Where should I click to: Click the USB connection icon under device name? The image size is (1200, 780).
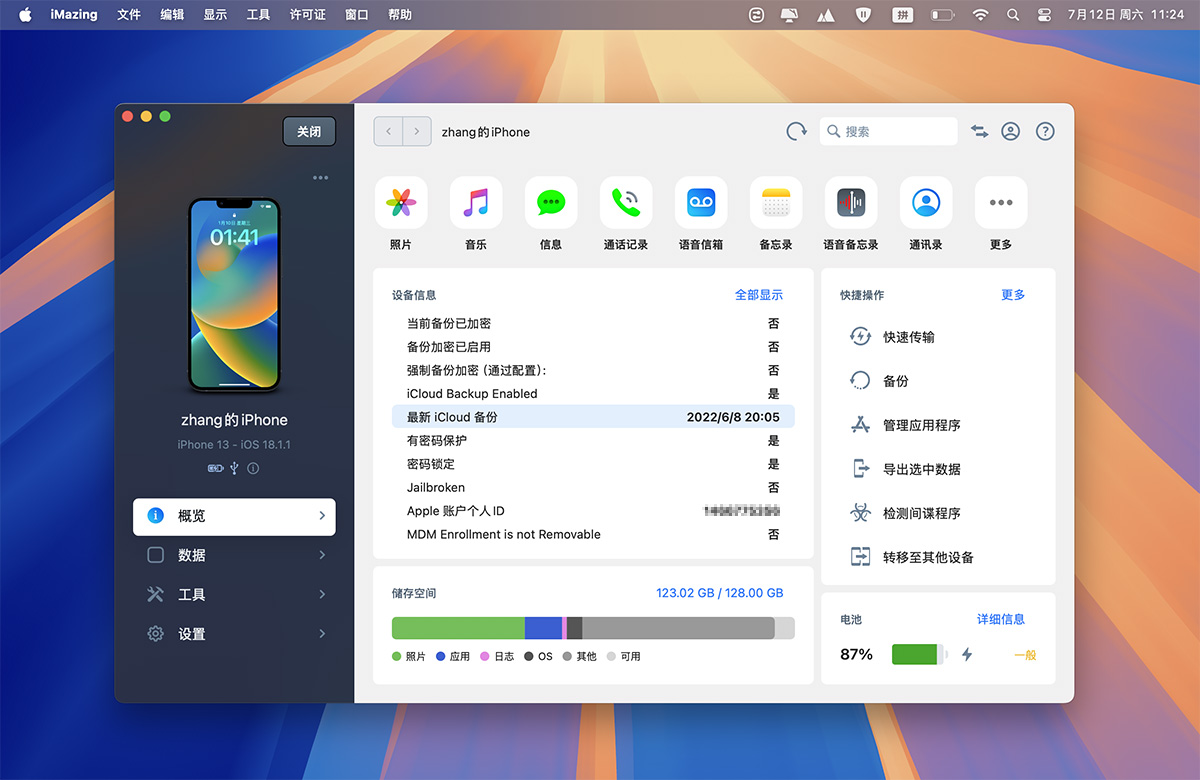coord(234,468)
